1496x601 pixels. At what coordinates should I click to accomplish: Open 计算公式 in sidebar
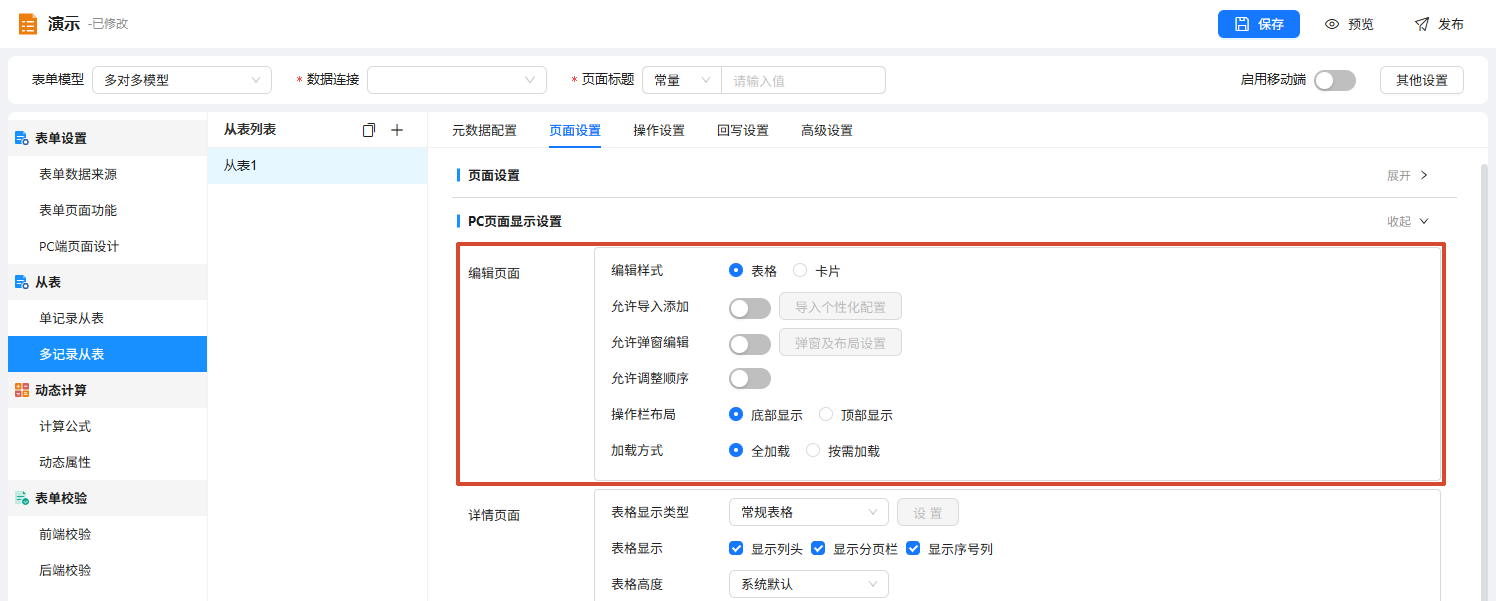coord(107,426)
